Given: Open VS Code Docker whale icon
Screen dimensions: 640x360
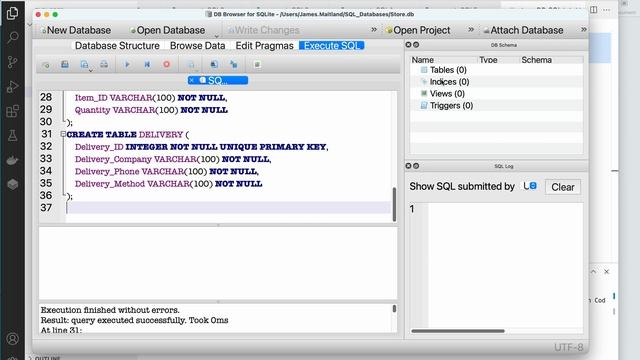Looking at the screenshot, I should click(x=13, y=160).
